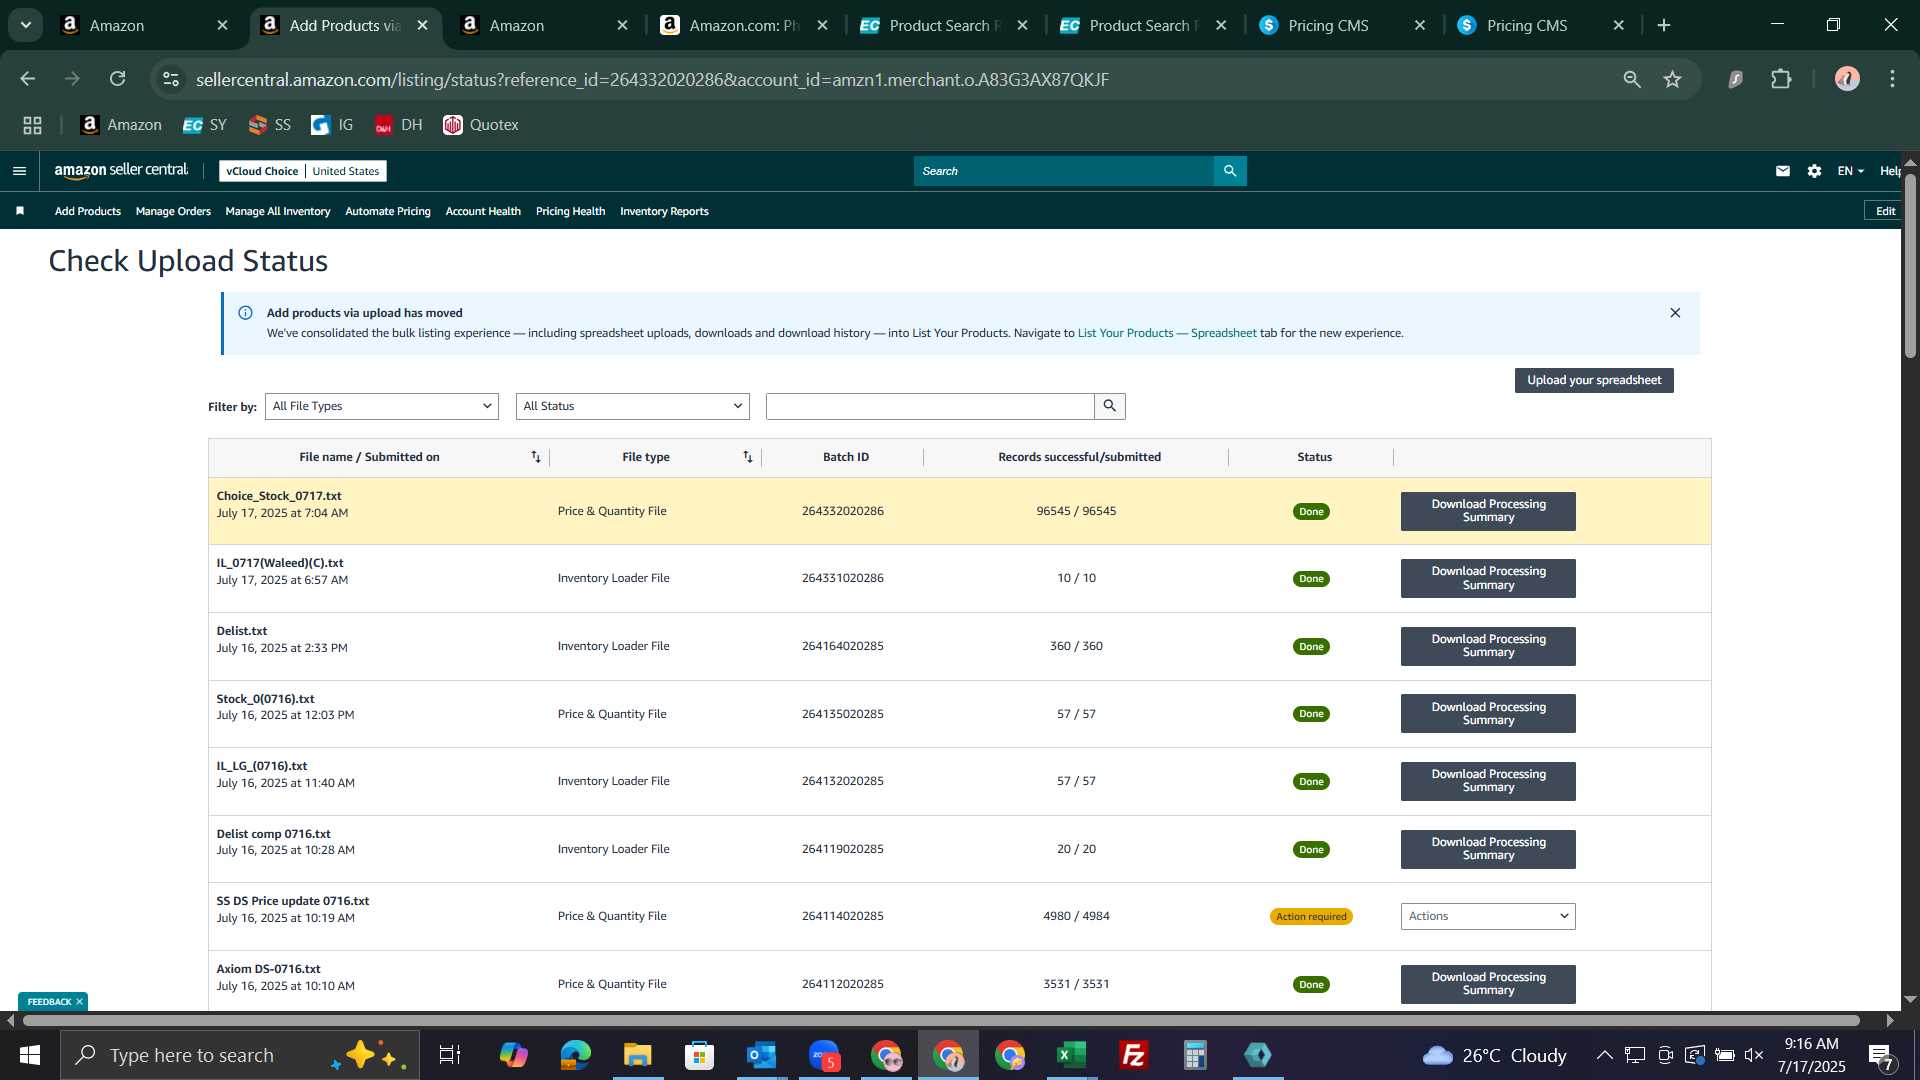Open the apps grid in bookmarks bar
This screenshot has width=1920, height=1080.
(32, 125)
